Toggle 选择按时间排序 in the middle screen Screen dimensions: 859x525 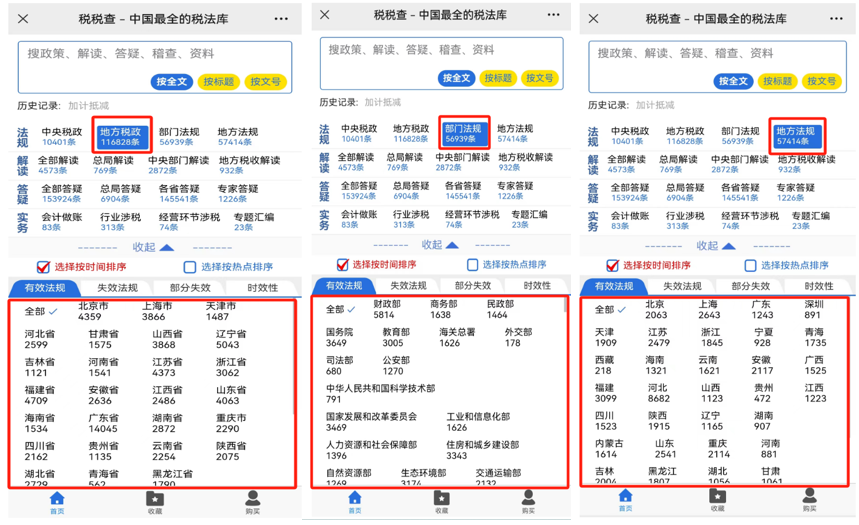[x=342, y=265]
